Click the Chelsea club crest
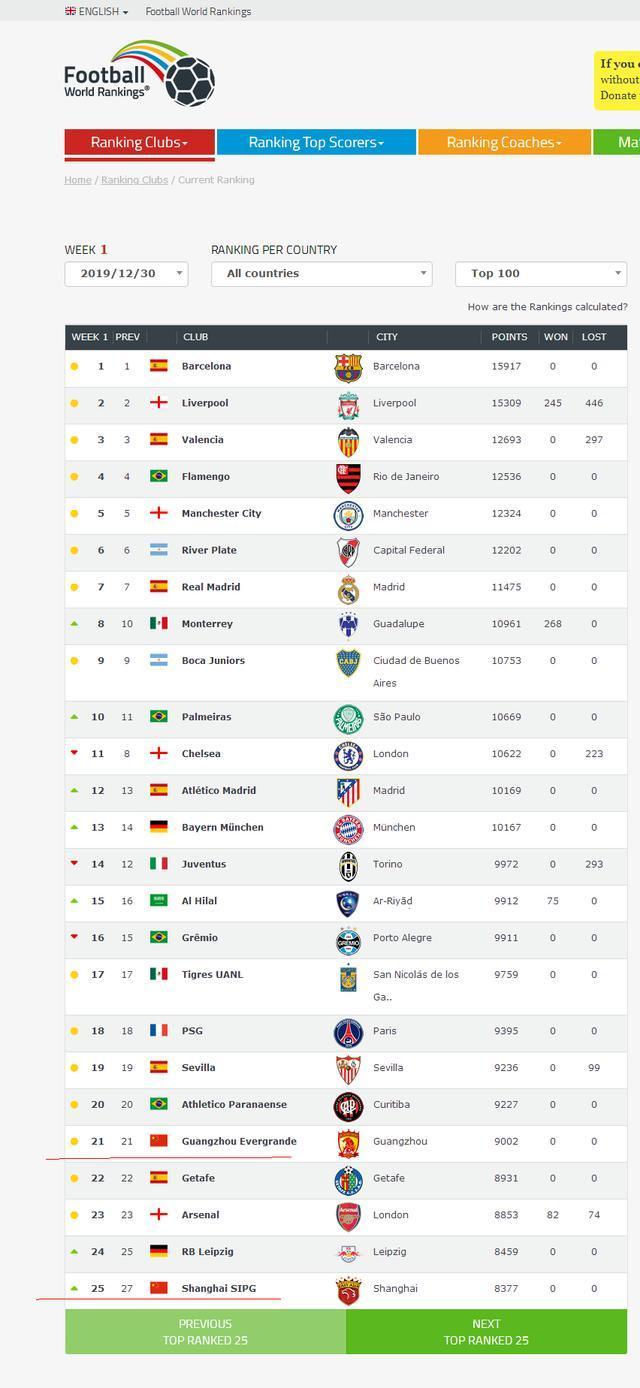Screen dimensions: 640x1388 [348, 755]
